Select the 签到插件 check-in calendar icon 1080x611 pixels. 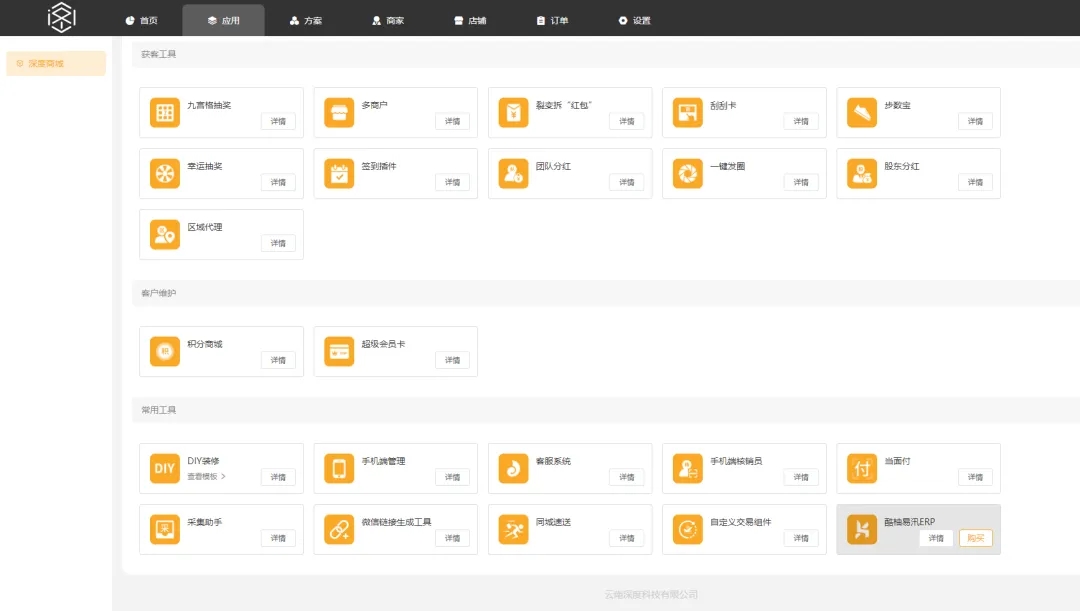[x=338, y=172]
